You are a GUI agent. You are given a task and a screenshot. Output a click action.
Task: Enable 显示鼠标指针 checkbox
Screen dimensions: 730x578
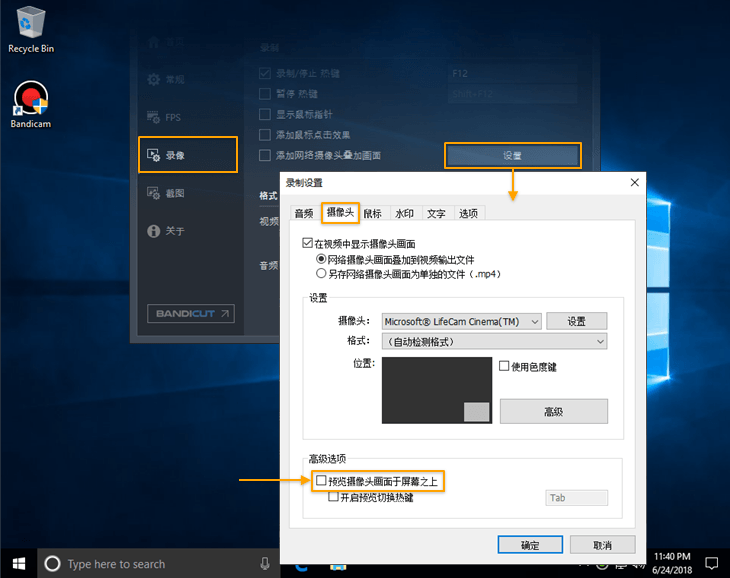(265, 114)
